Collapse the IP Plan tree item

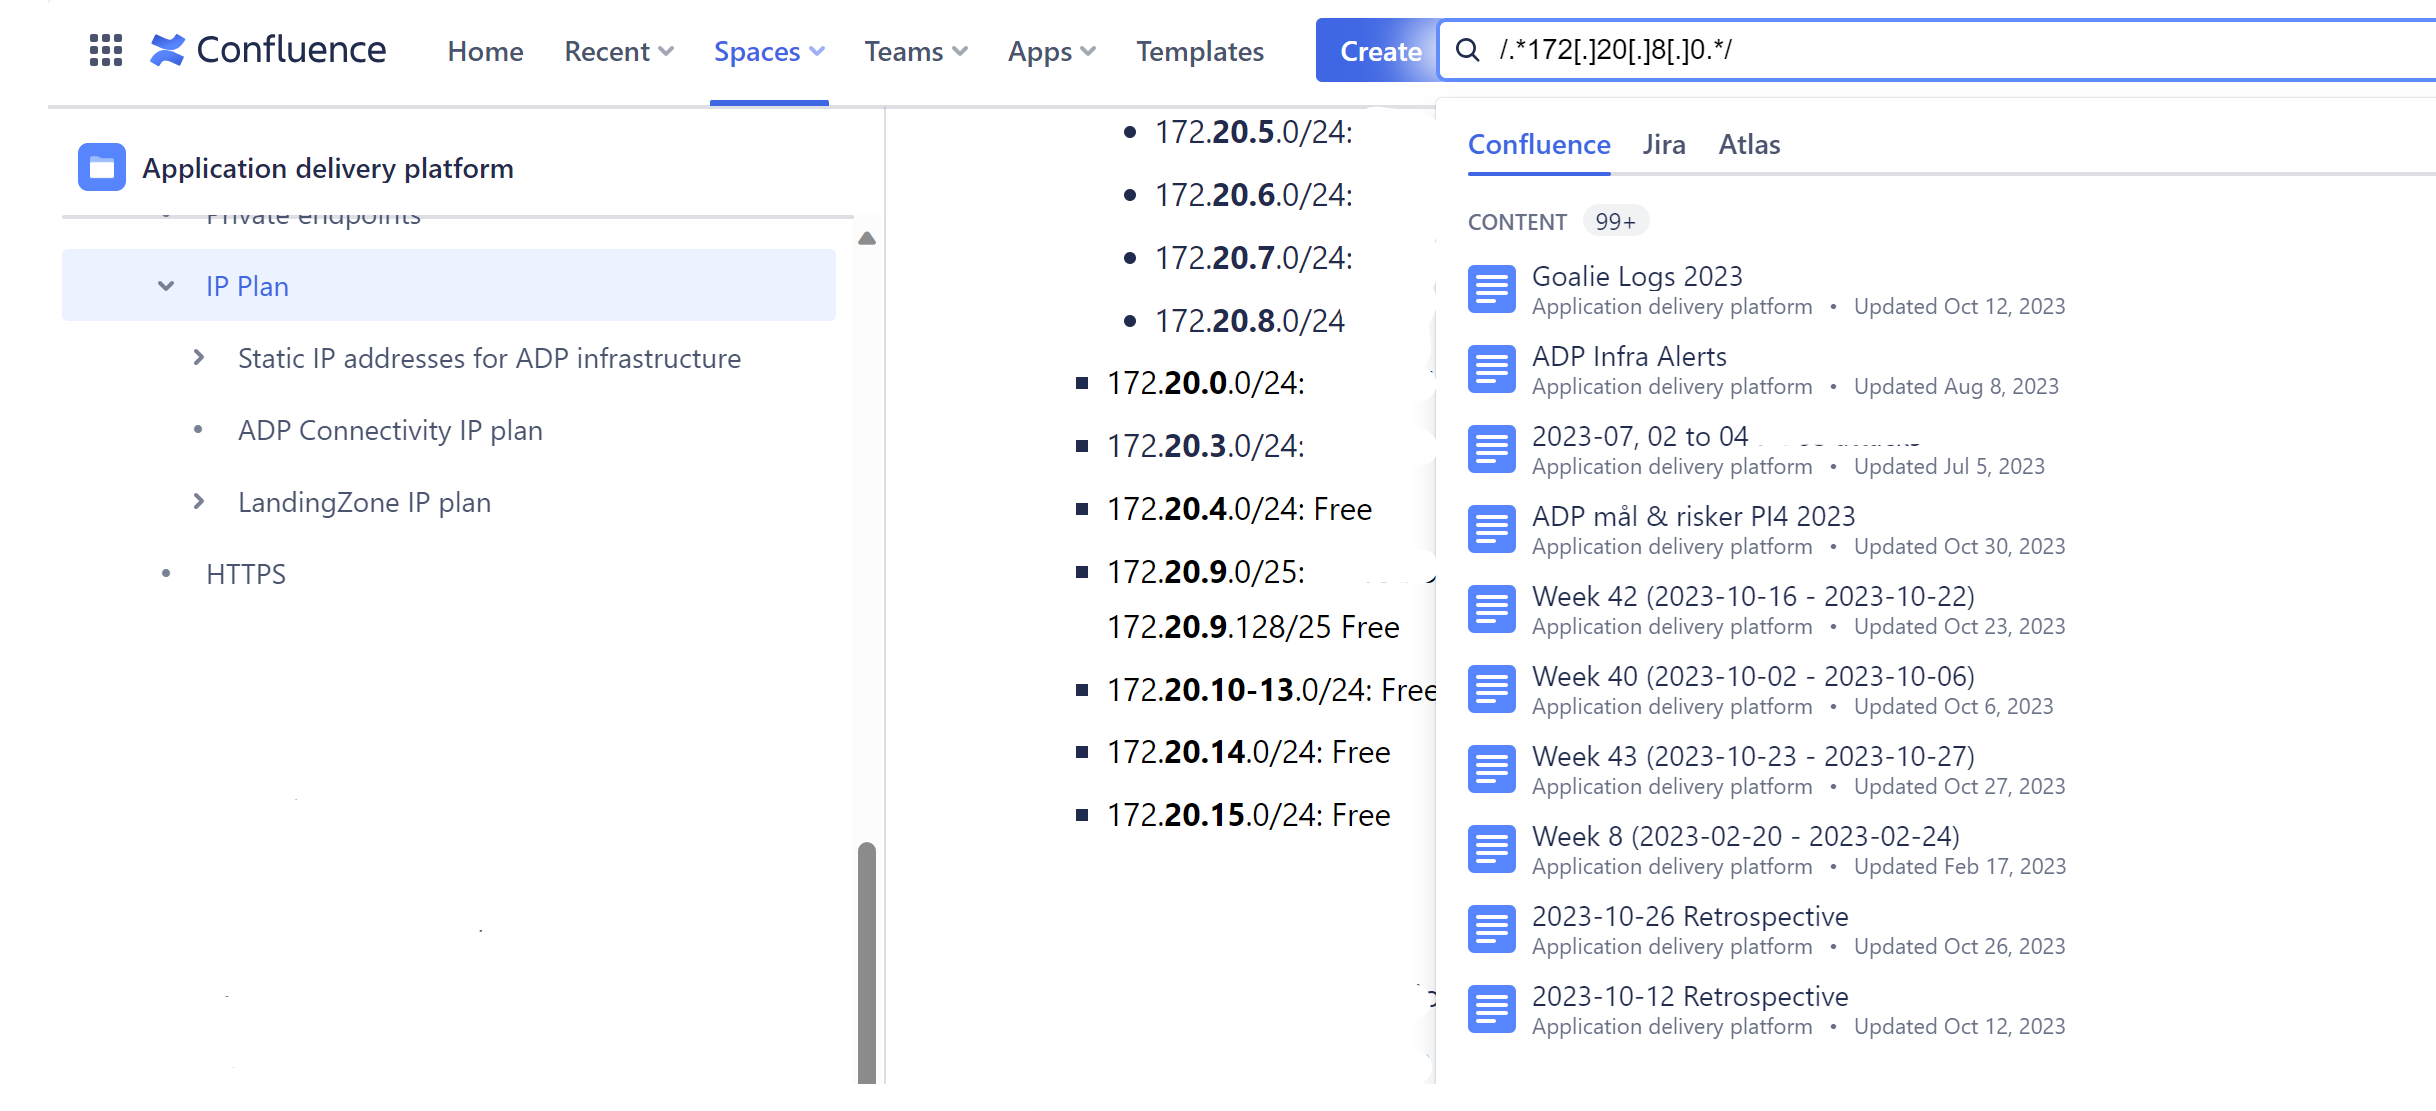(165, 285)
